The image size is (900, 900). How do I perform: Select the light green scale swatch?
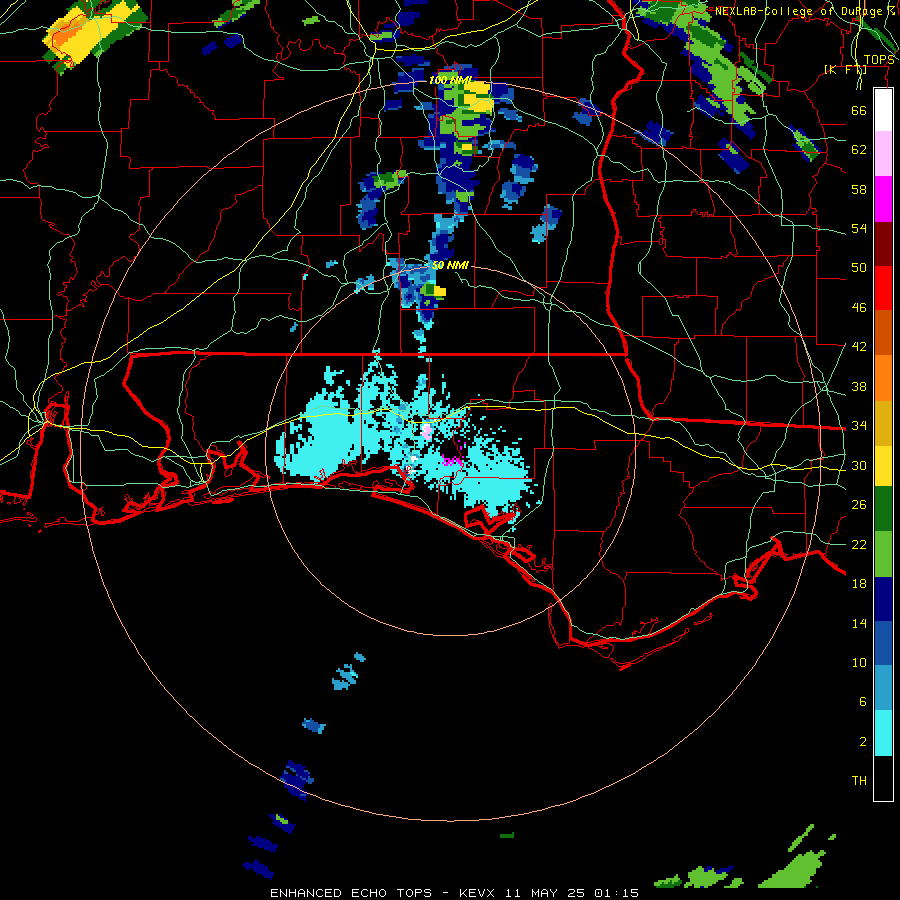coord(883,554)
